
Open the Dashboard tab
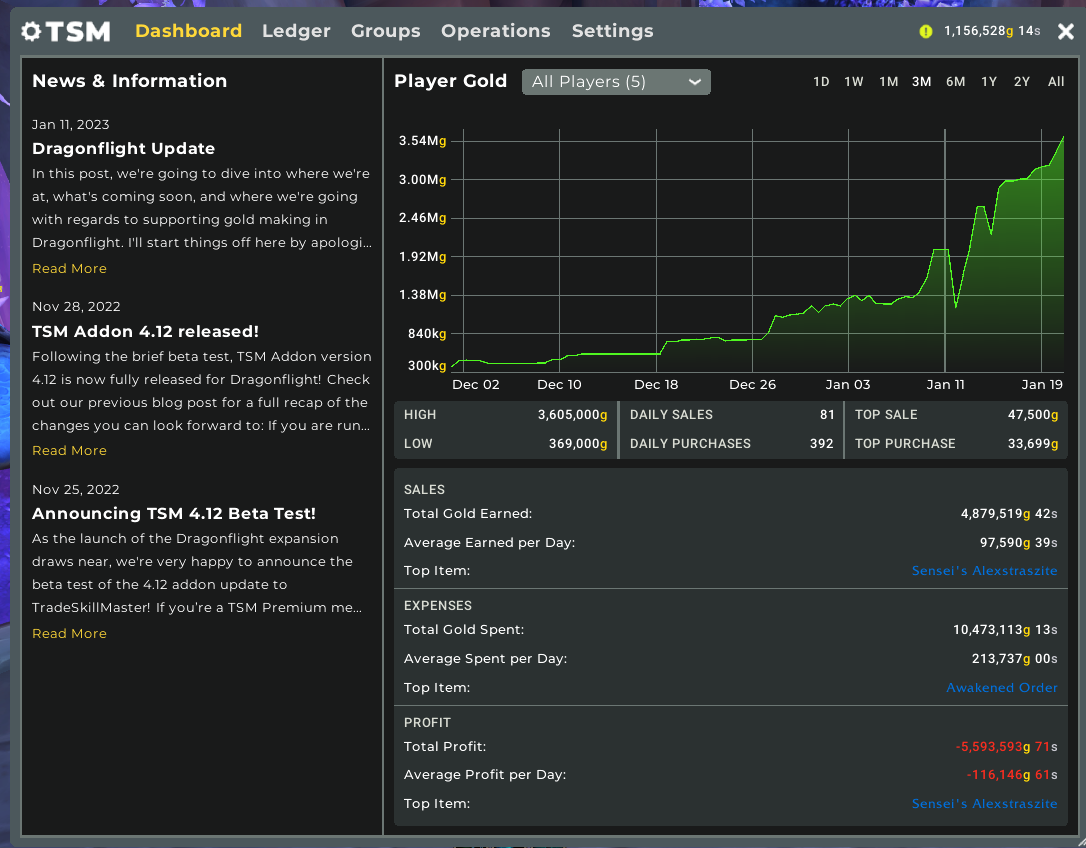click(188, 31)
